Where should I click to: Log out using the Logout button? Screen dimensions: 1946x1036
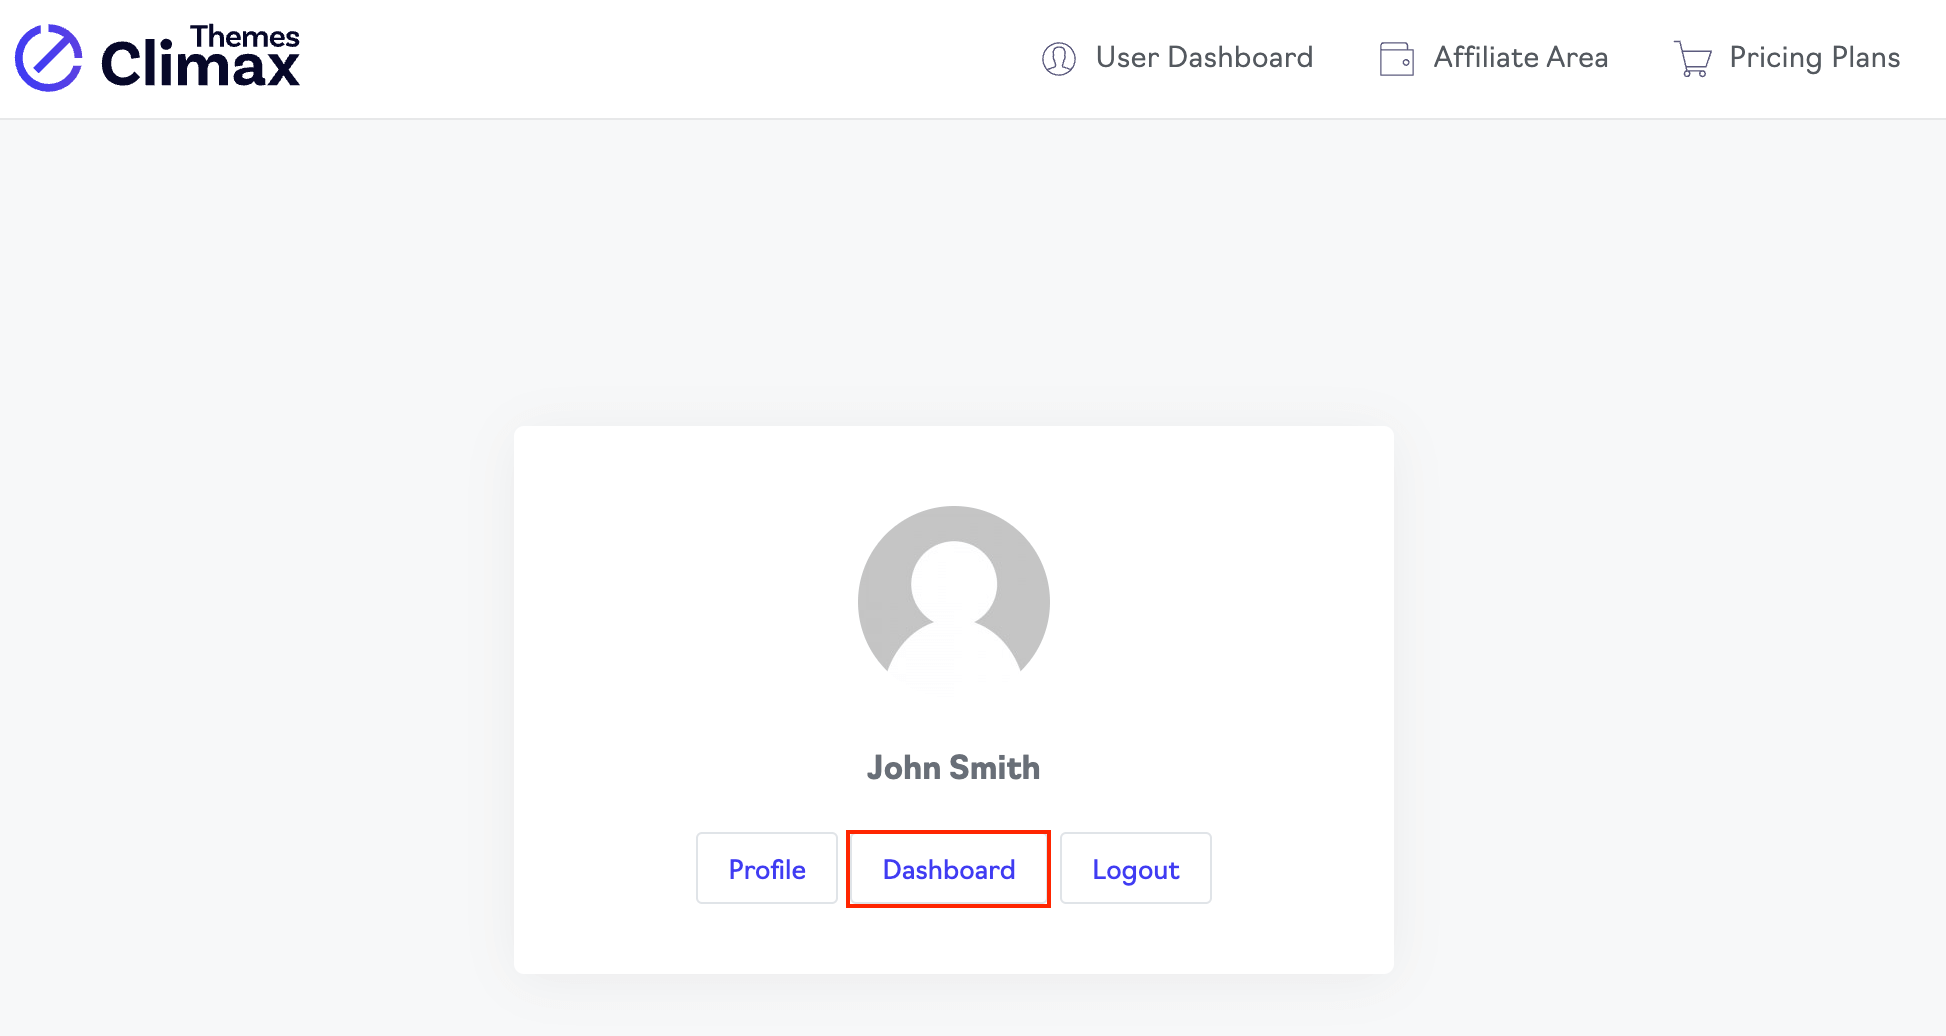point(1135,869)
